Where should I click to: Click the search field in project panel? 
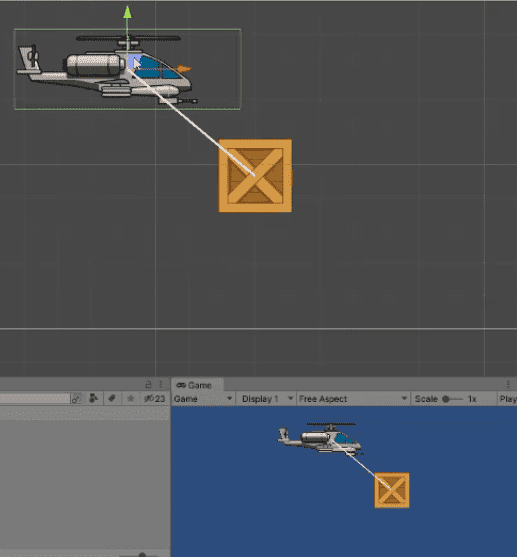[35, 398]
